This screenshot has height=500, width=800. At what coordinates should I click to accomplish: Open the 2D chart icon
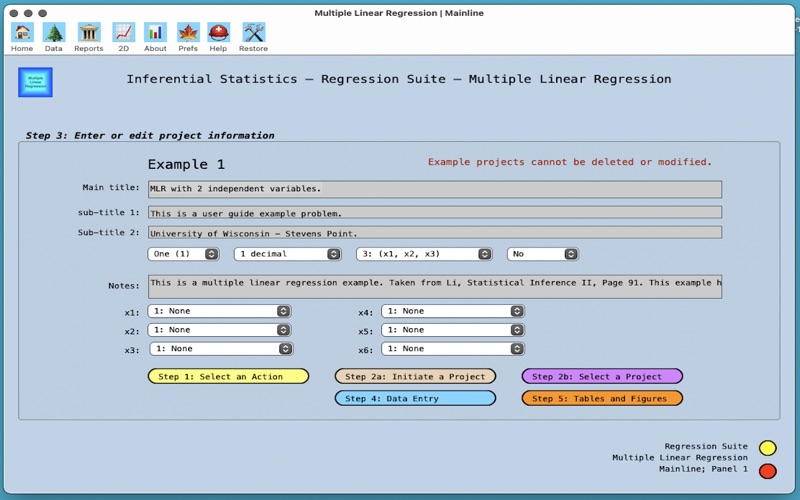[123, 33]
